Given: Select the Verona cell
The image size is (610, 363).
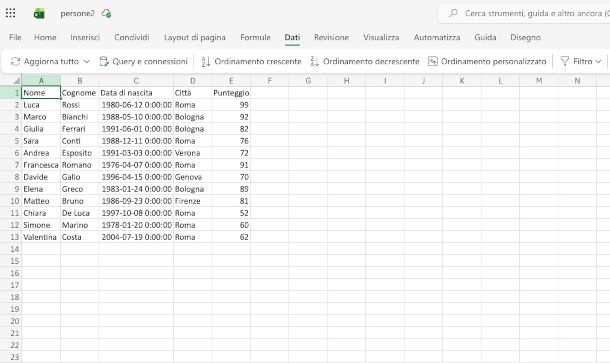Looking at the screenshot, I should (x=193, y=153).
